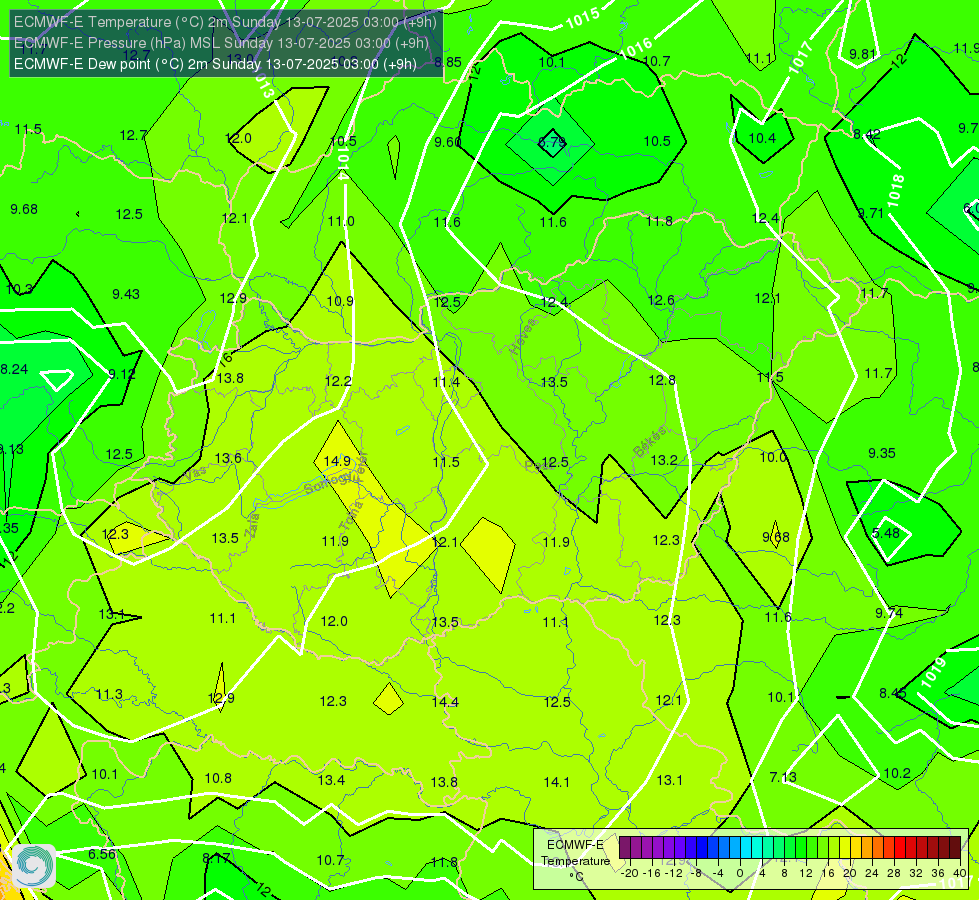Screen dimensions: 979x900
Task: Click the 1018 isobar label
Action: pyautogui.click(x=895, y=191)
